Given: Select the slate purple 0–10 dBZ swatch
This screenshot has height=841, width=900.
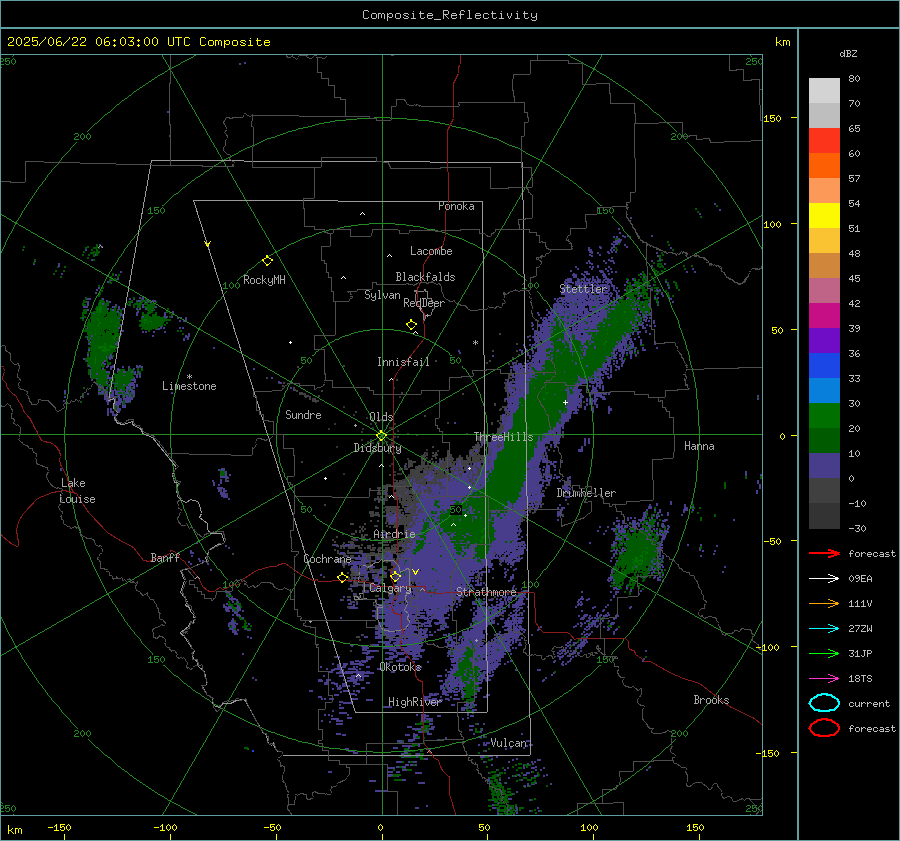Looking at the screenshot, I should [824, 466].
